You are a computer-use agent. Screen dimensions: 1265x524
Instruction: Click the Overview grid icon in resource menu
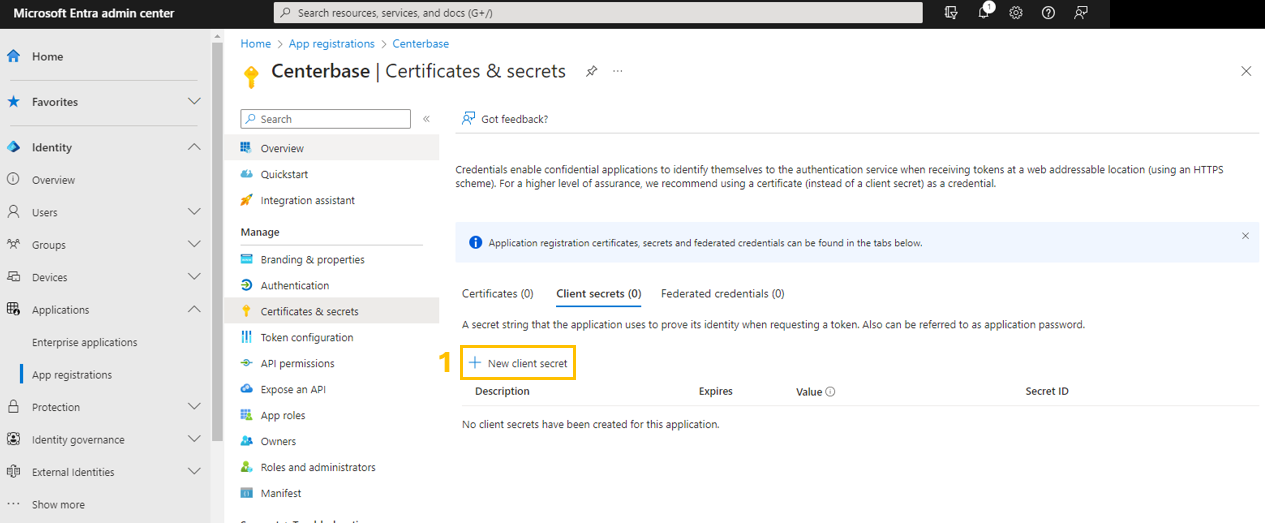247,148
